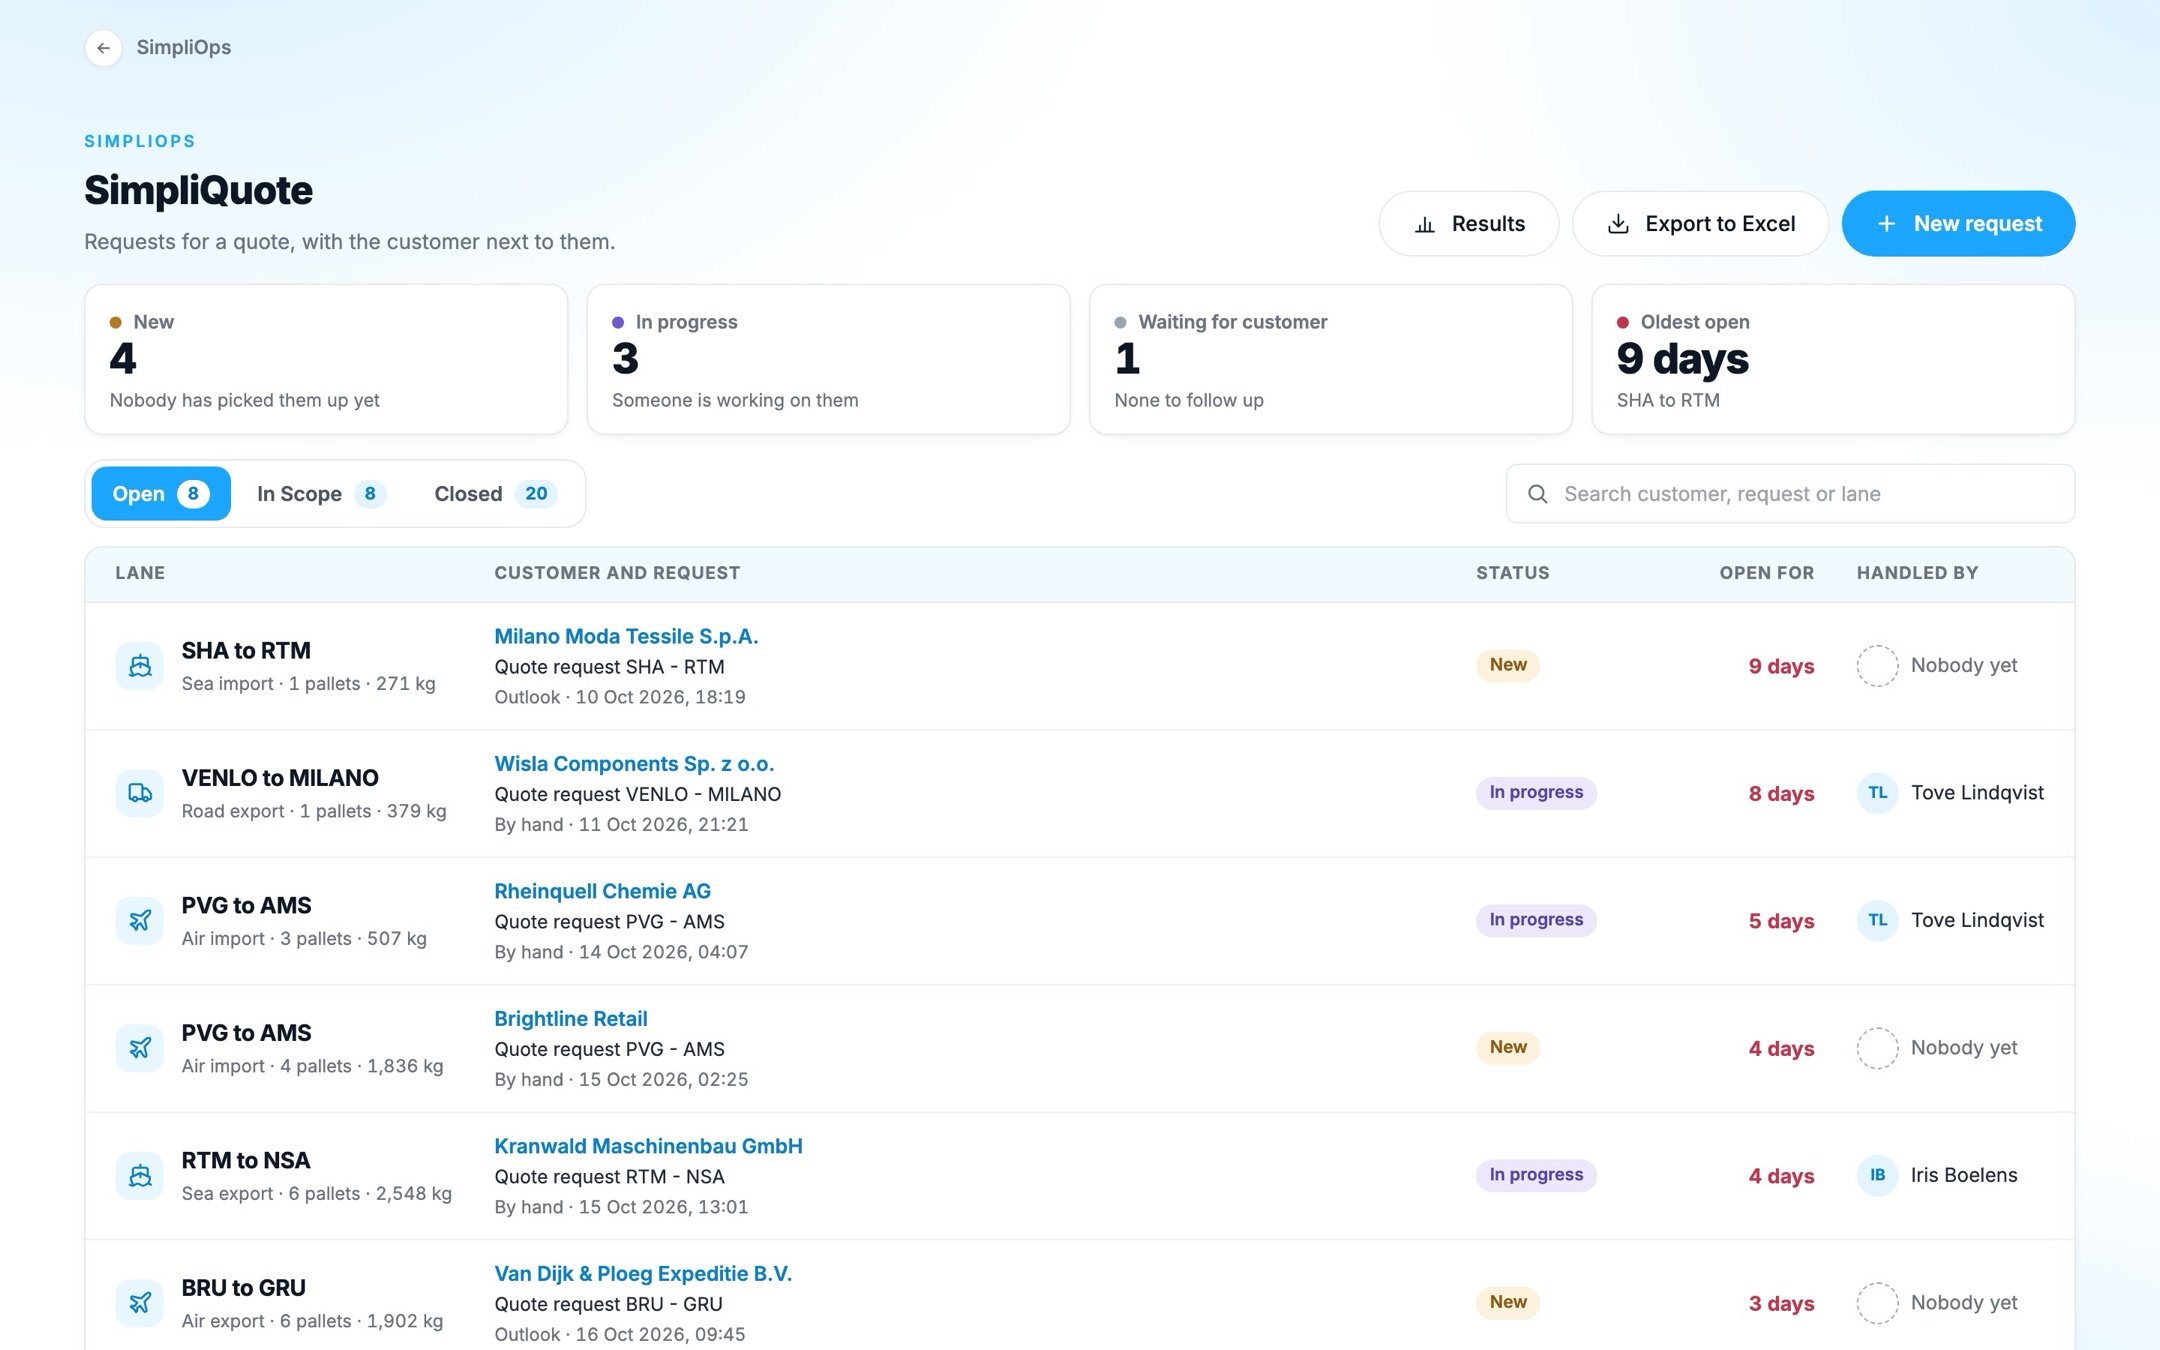The height and width of the screenshot is (1350, 2160).
Task: Click empty avatar circle in Brightline Retail row
Action: 1878,1048
